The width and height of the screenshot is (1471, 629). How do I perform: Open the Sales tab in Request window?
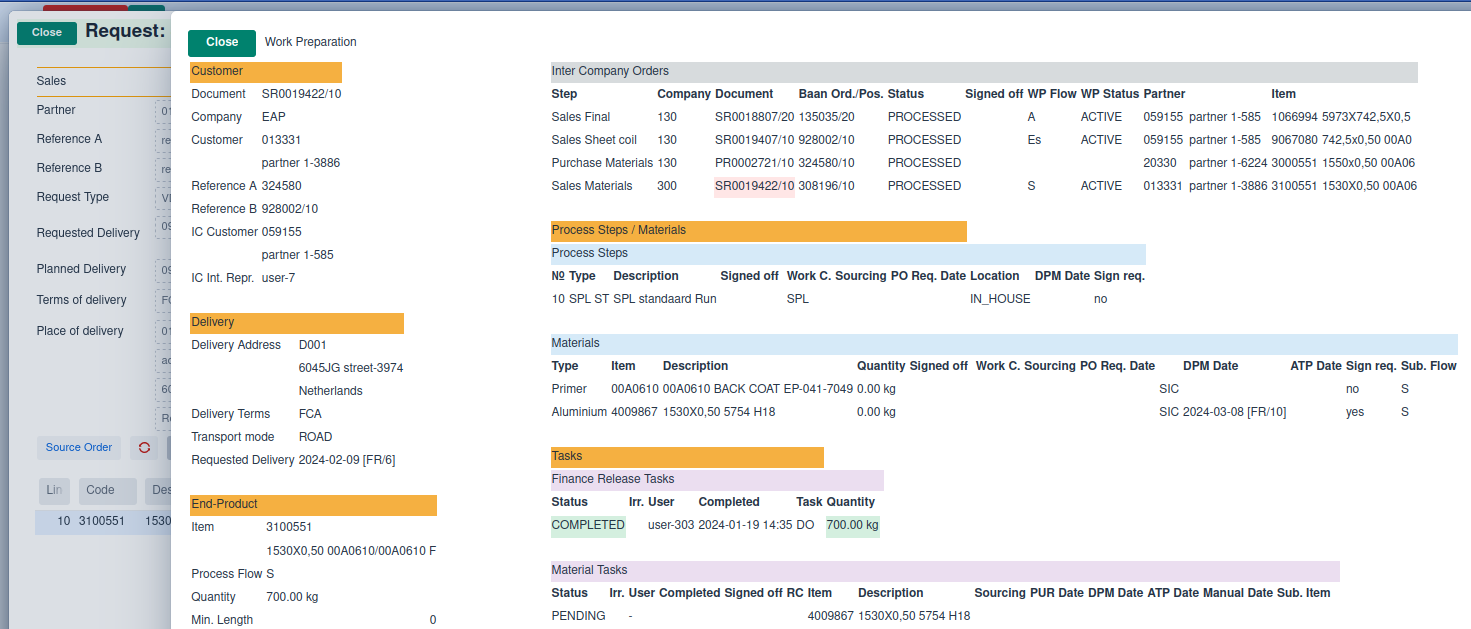pos(51,81)
